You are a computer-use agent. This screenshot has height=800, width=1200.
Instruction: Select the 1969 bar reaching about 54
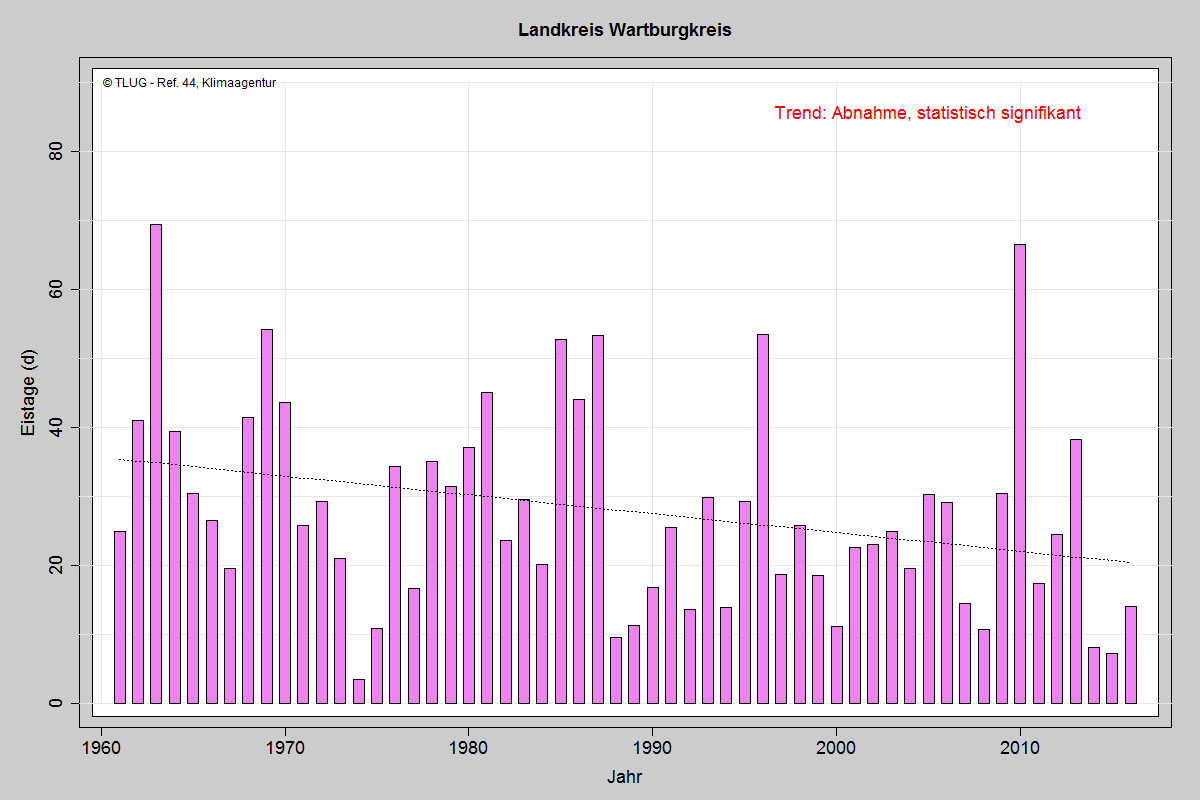coord(267,516)
